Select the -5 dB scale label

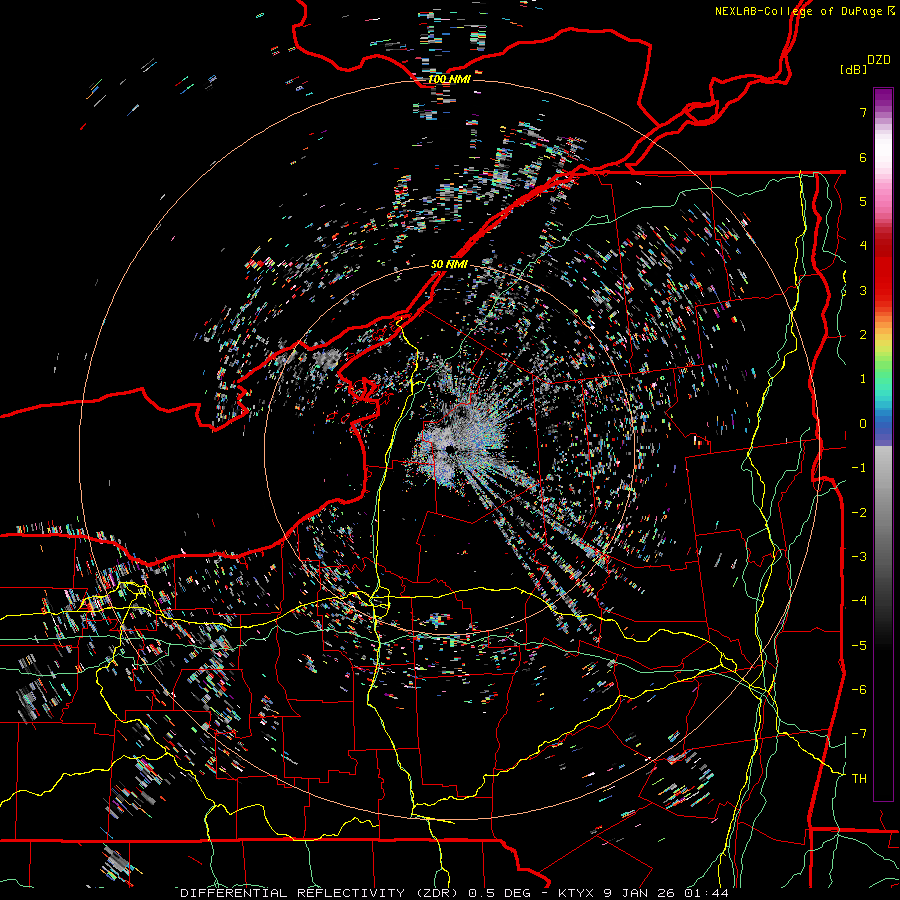coord(859,645)
